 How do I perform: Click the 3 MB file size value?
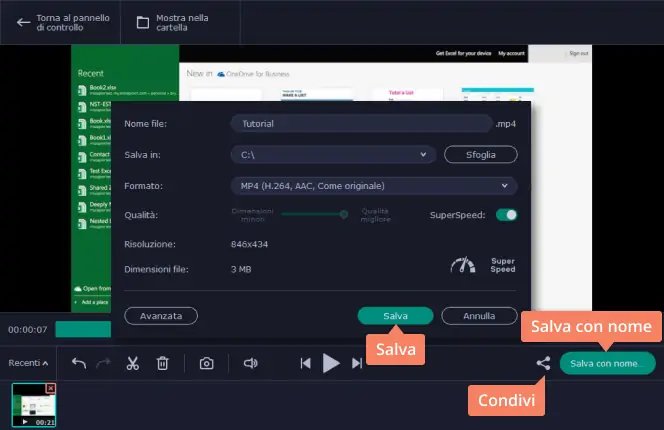(x=241, y=269)
